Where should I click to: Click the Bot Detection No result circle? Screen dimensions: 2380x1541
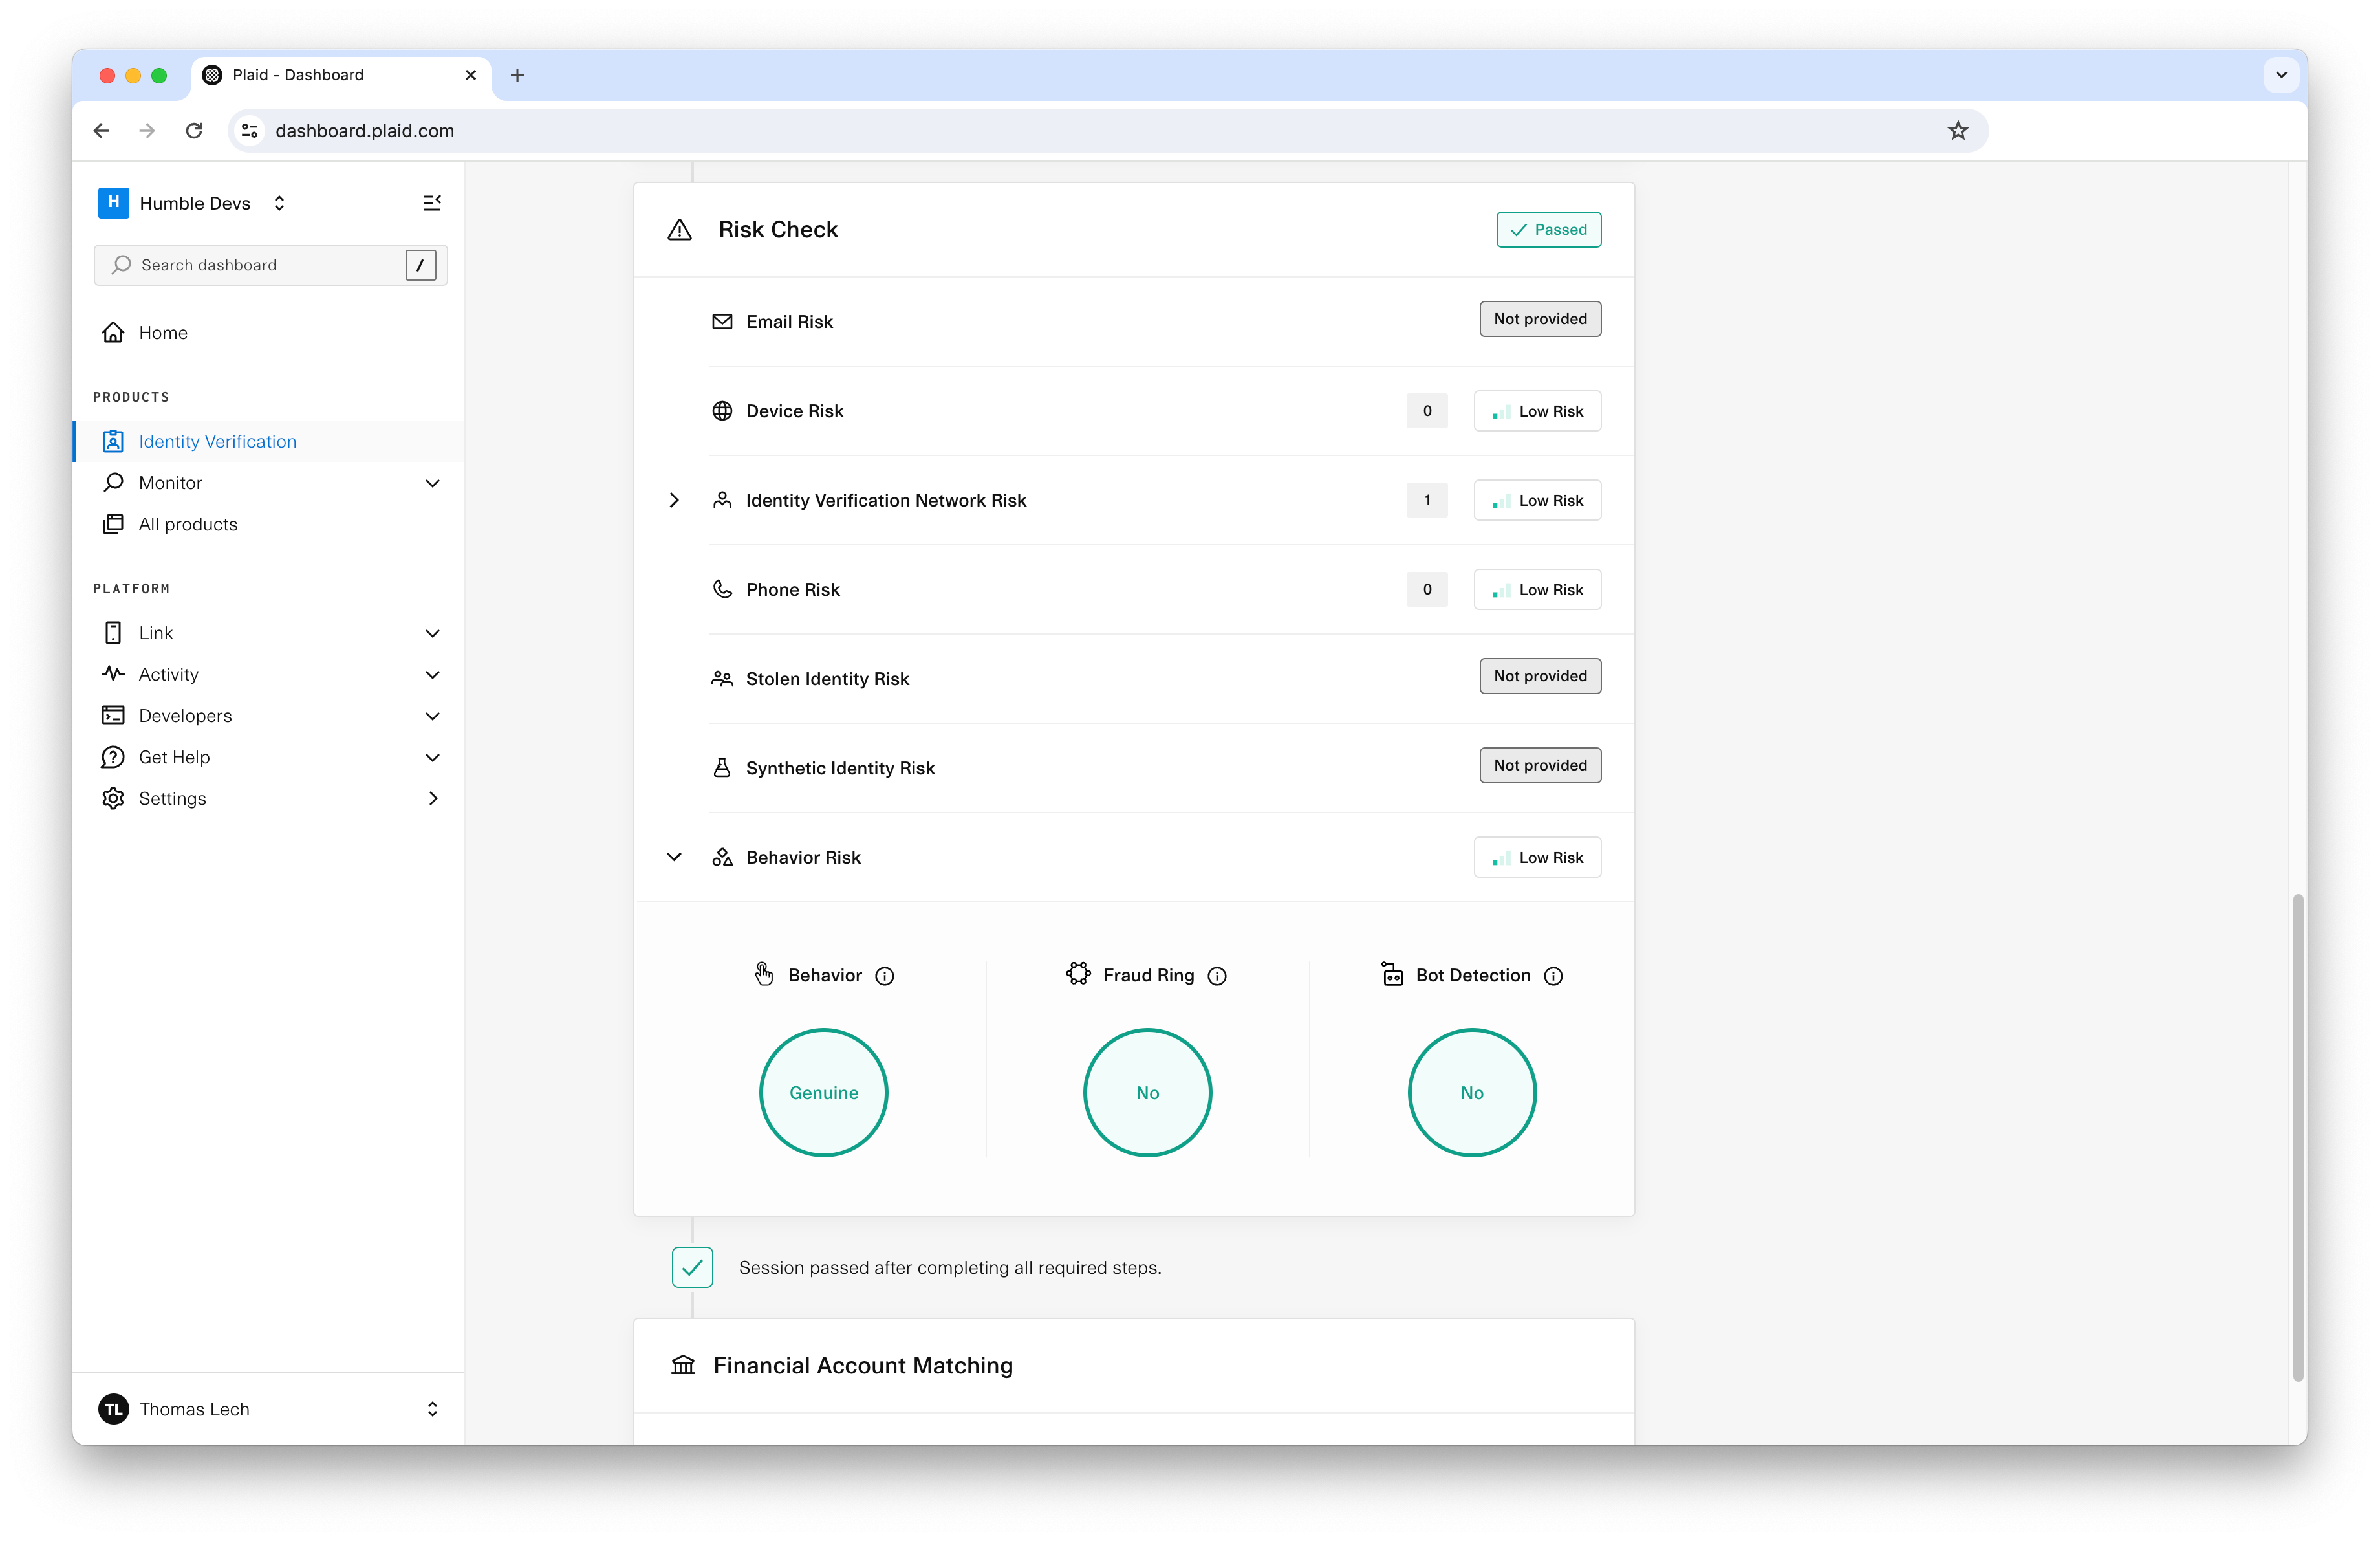[x=1472, y=1092]
